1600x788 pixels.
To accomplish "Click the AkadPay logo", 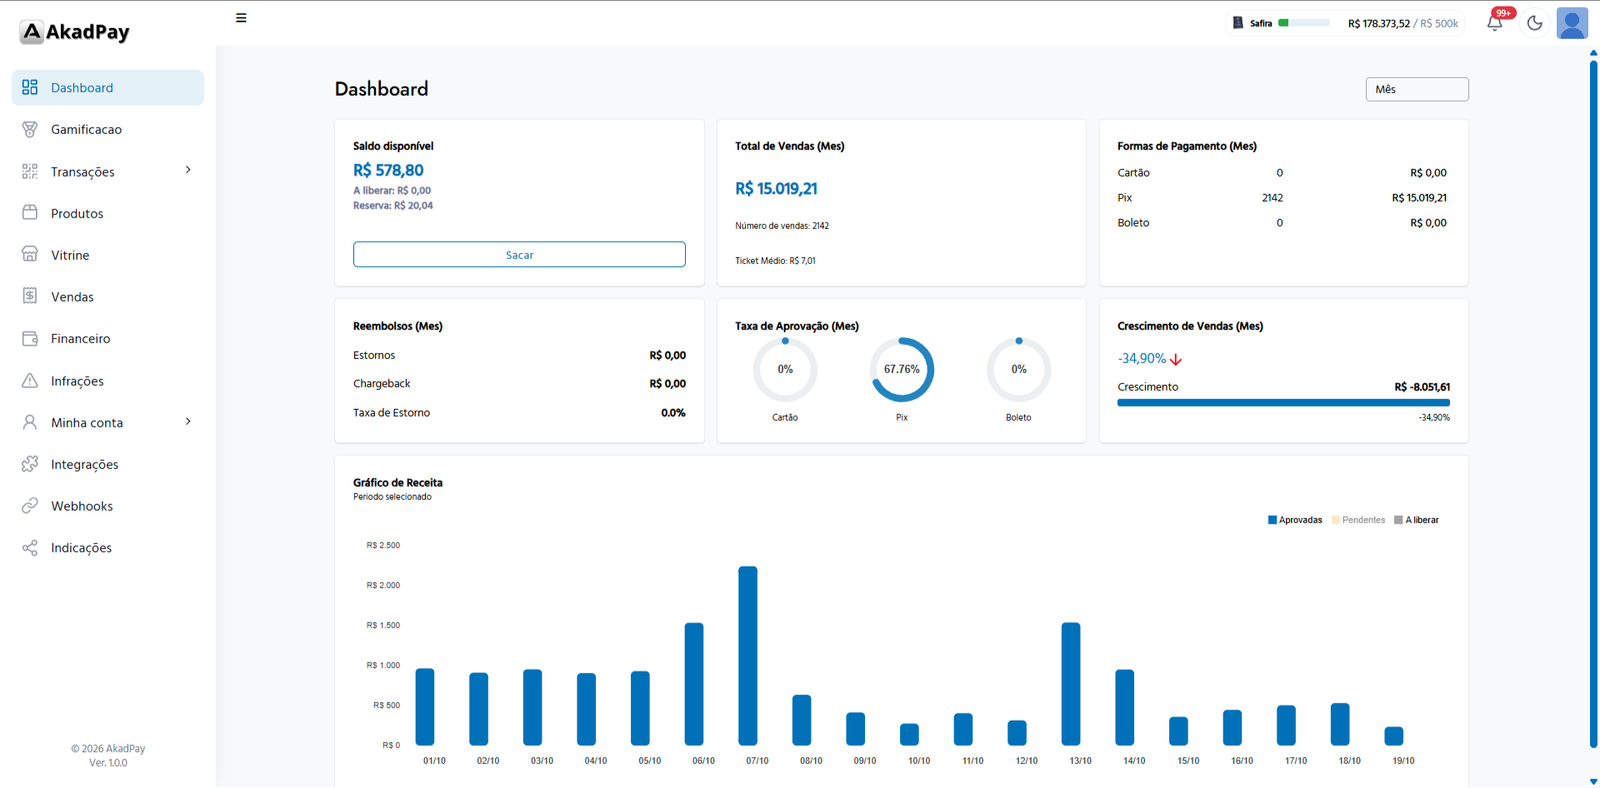I will 75,32.
